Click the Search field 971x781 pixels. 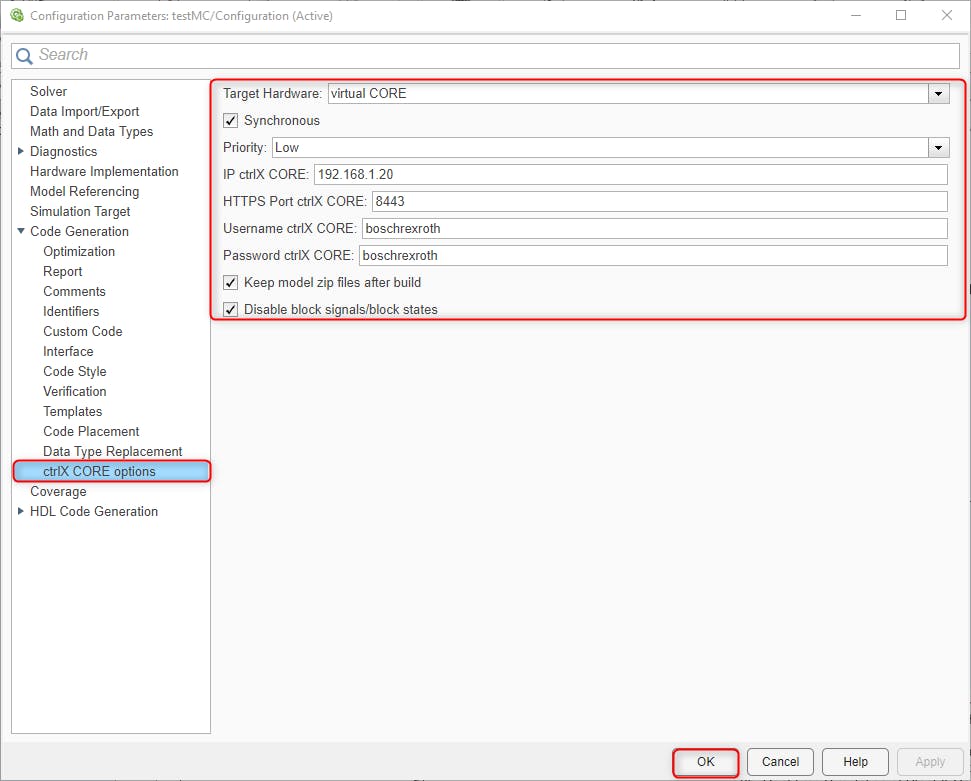[x=486, y=56]
